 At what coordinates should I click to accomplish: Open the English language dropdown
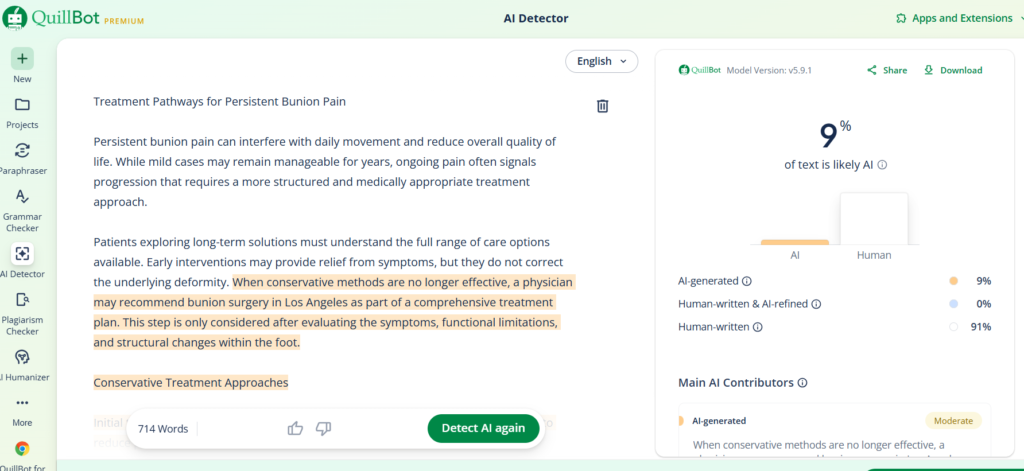601,61
